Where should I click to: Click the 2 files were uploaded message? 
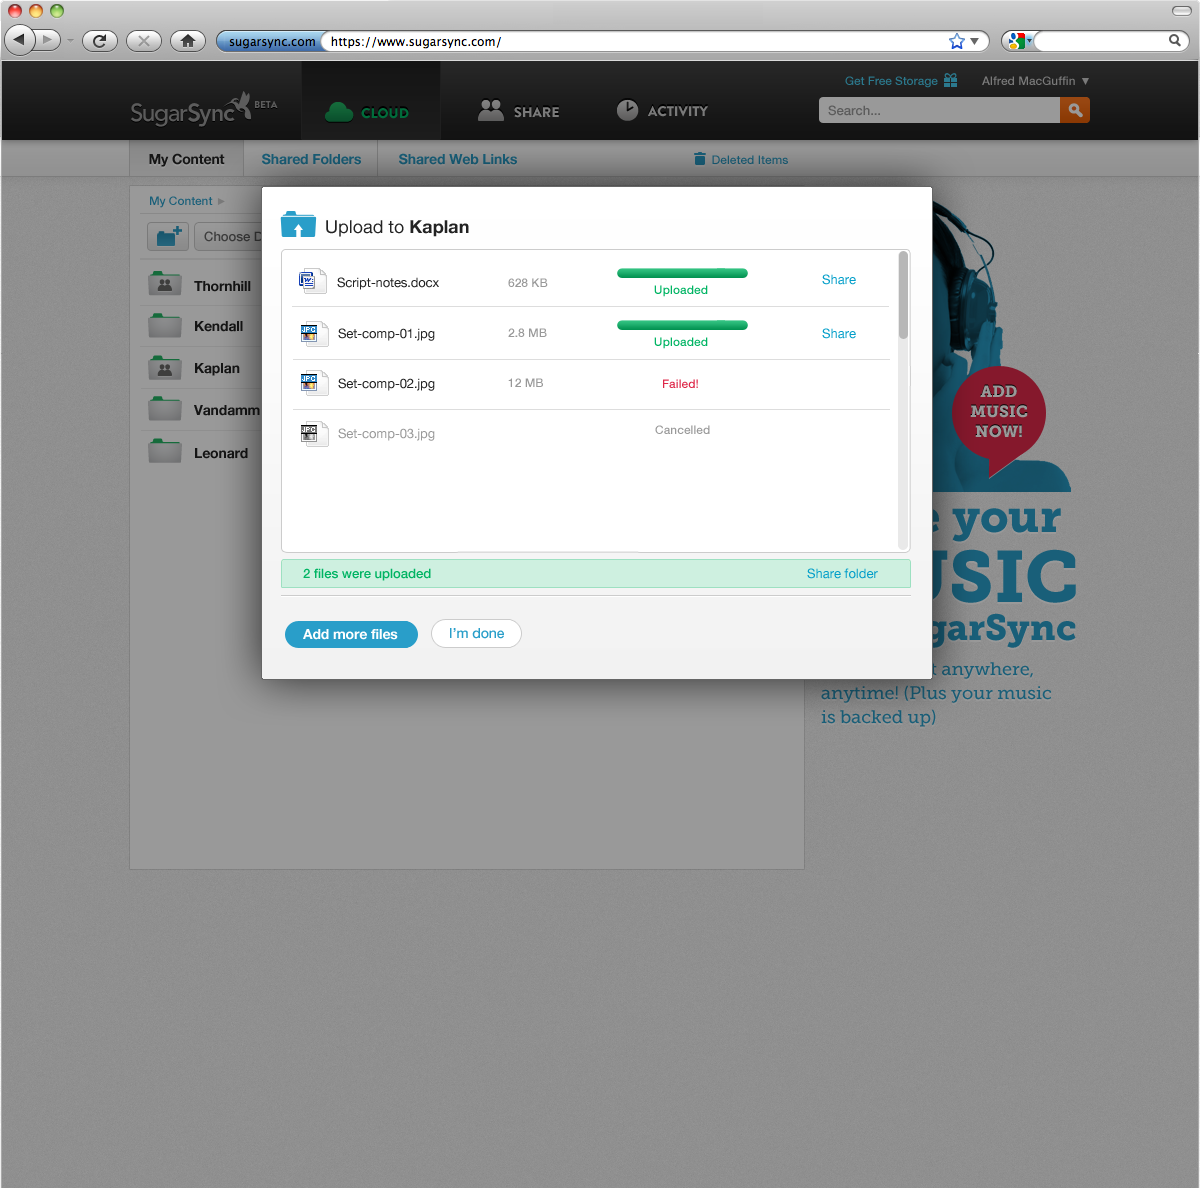tap(367, 574)
